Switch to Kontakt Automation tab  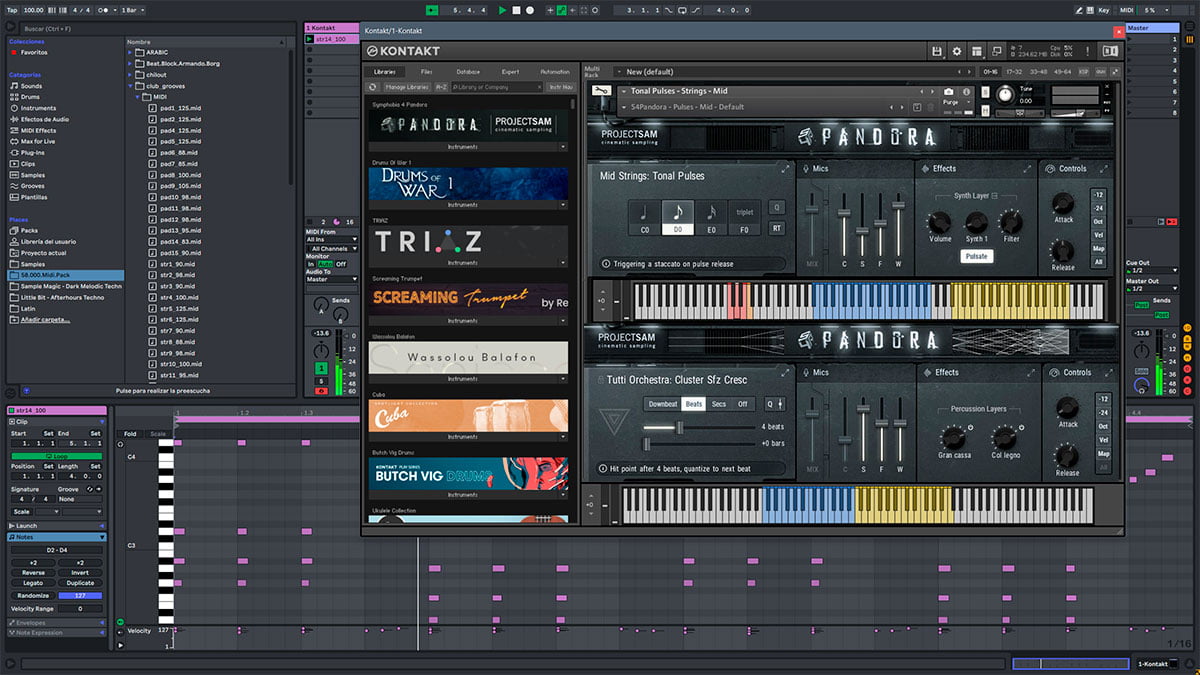554,72
